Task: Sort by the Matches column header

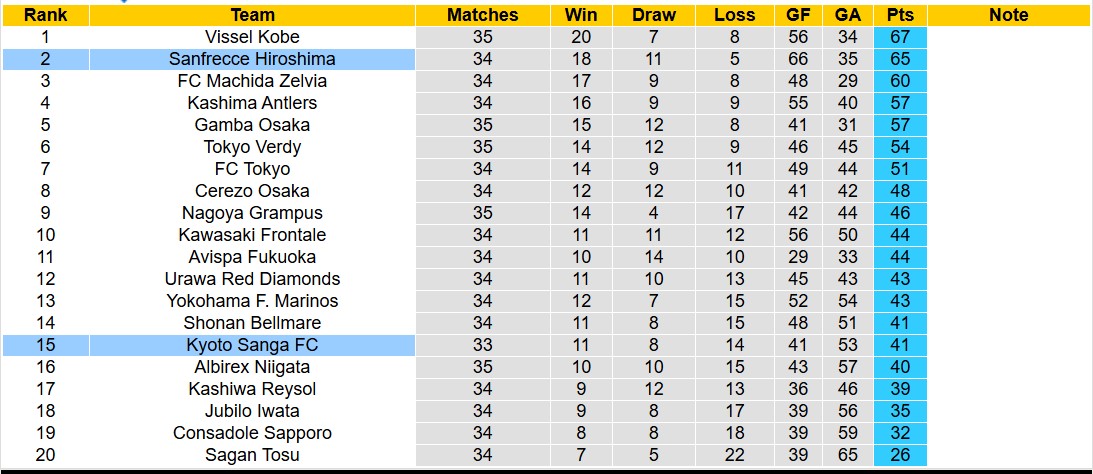Action: [482, 15]
